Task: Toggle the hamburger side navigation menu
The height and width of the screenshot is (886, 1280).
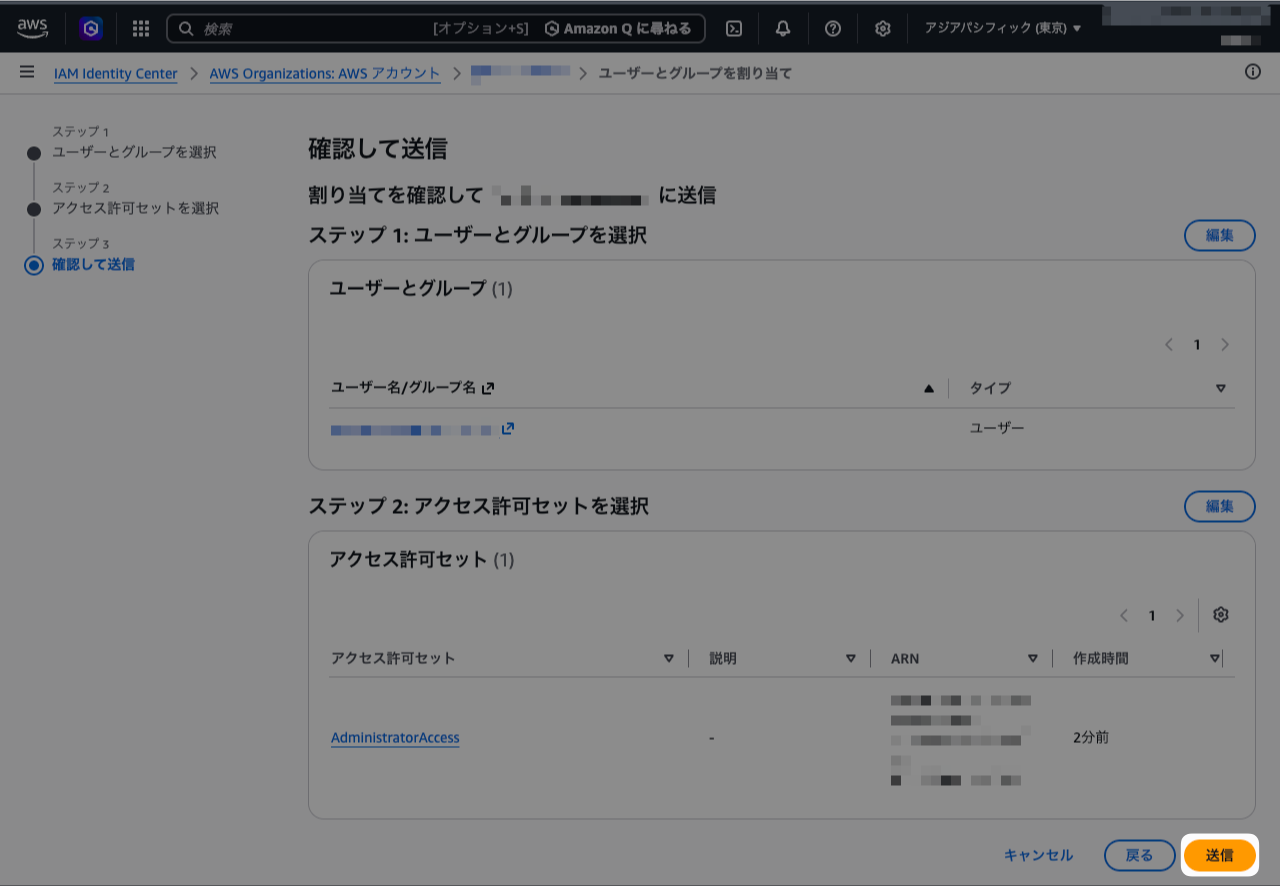Action: click(x=27, y=73)
